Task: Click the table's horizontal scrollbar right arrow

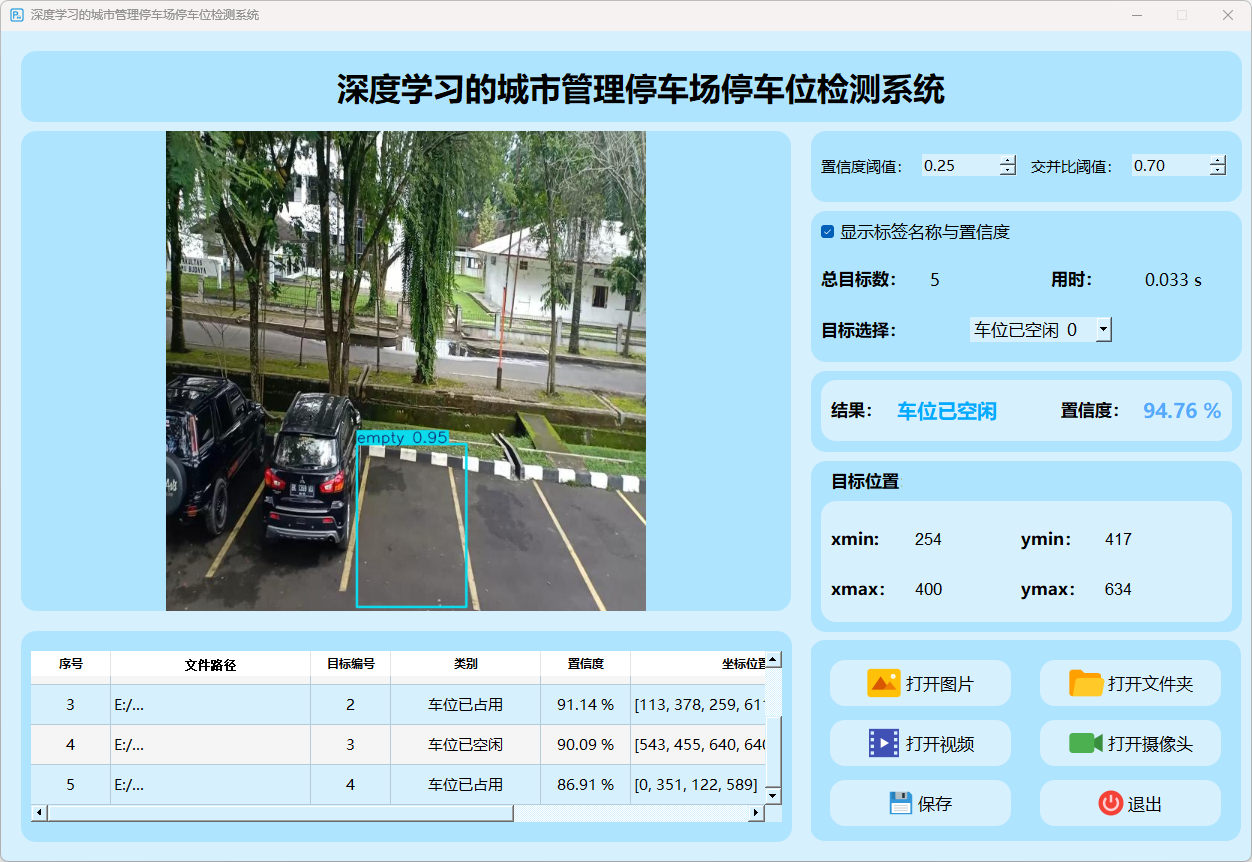Action: pyautogui.click(x=756, y=813)
